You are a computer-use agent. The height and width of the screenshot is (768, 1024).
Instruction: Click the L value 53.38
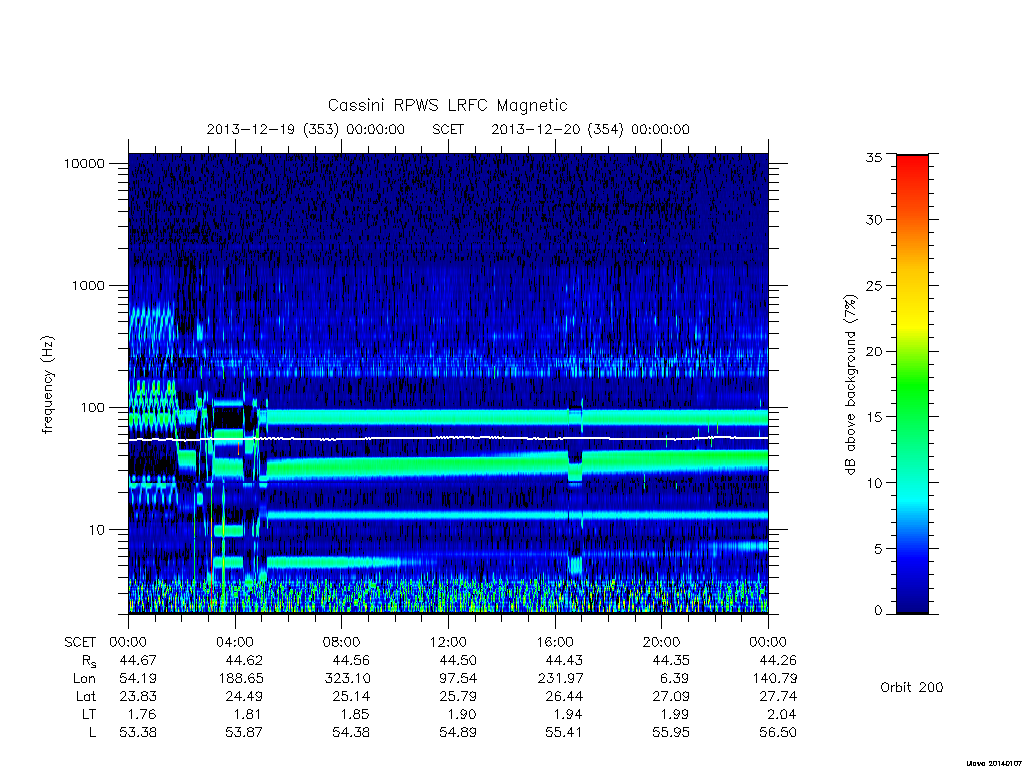coord(138,733)
